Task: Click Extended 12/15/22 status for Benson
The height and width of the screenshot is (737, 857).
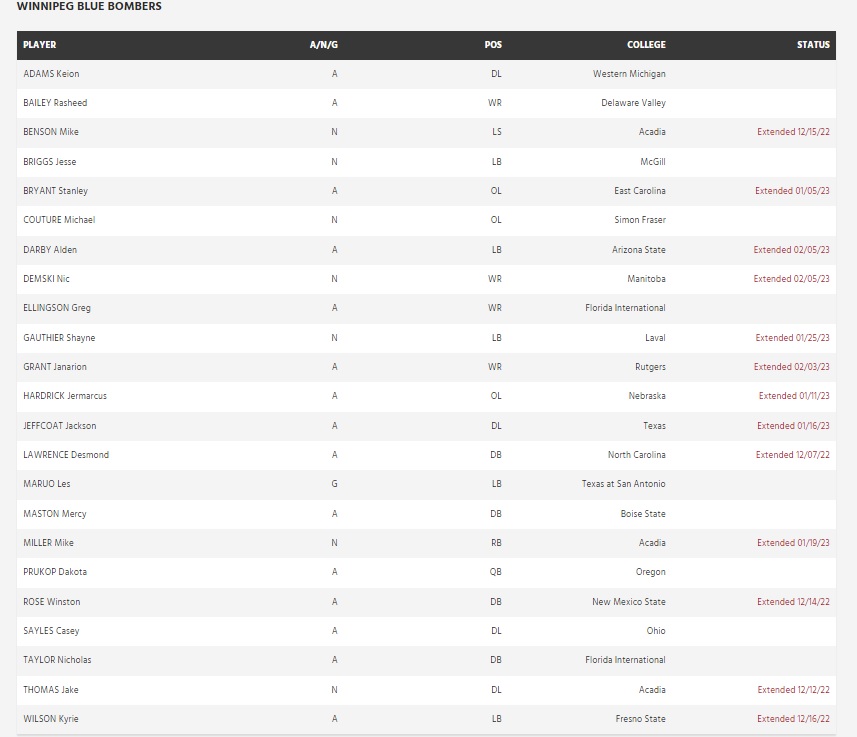Action: click(x=793, y=132)
